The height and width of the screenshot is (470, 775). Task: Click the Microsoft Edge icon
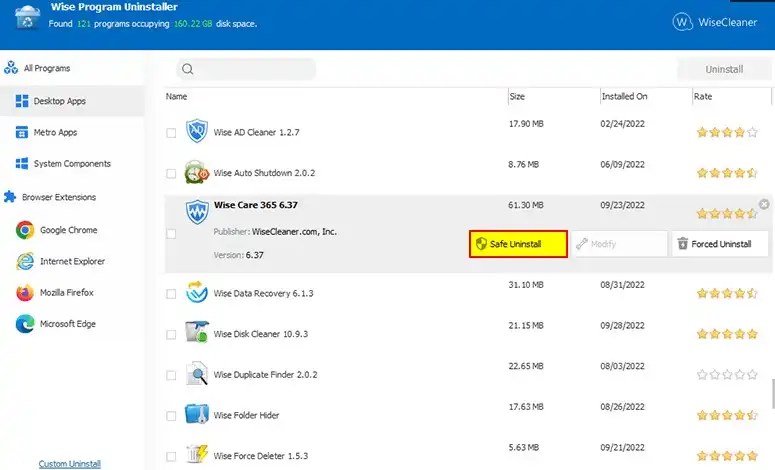click(25, 324)
